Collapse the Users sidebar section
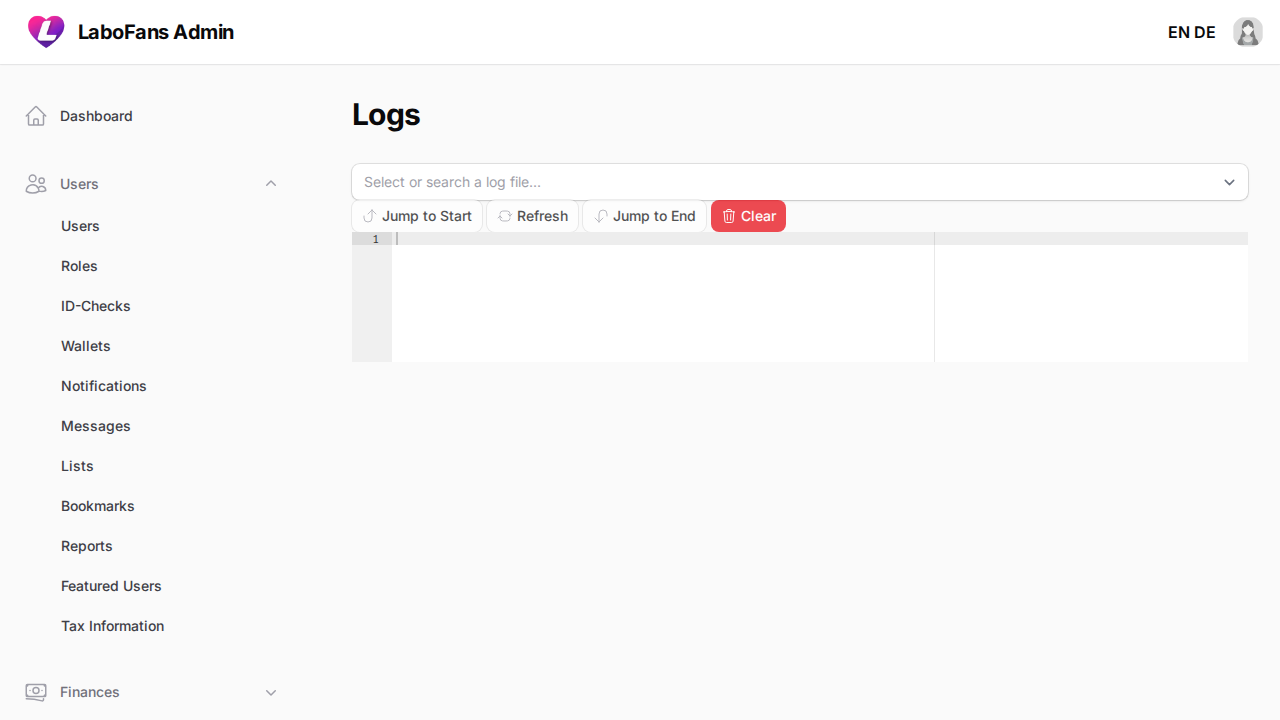This screenshot has height=720, width=1280. tap(271, 184)
